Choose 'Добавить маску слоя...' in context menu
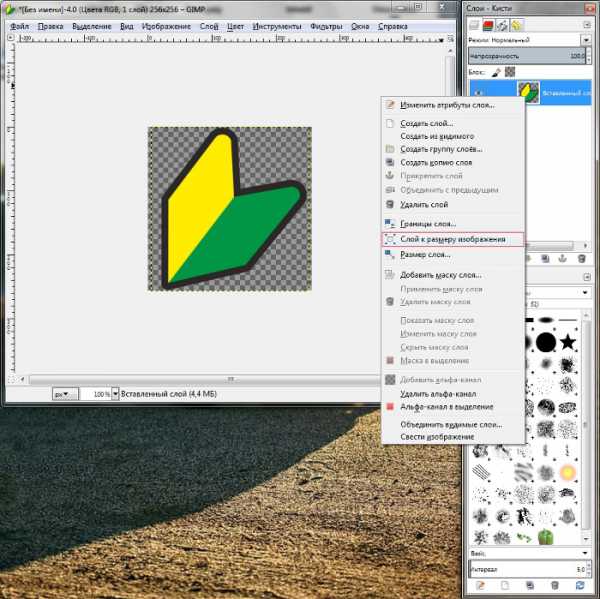 [453, 275]
